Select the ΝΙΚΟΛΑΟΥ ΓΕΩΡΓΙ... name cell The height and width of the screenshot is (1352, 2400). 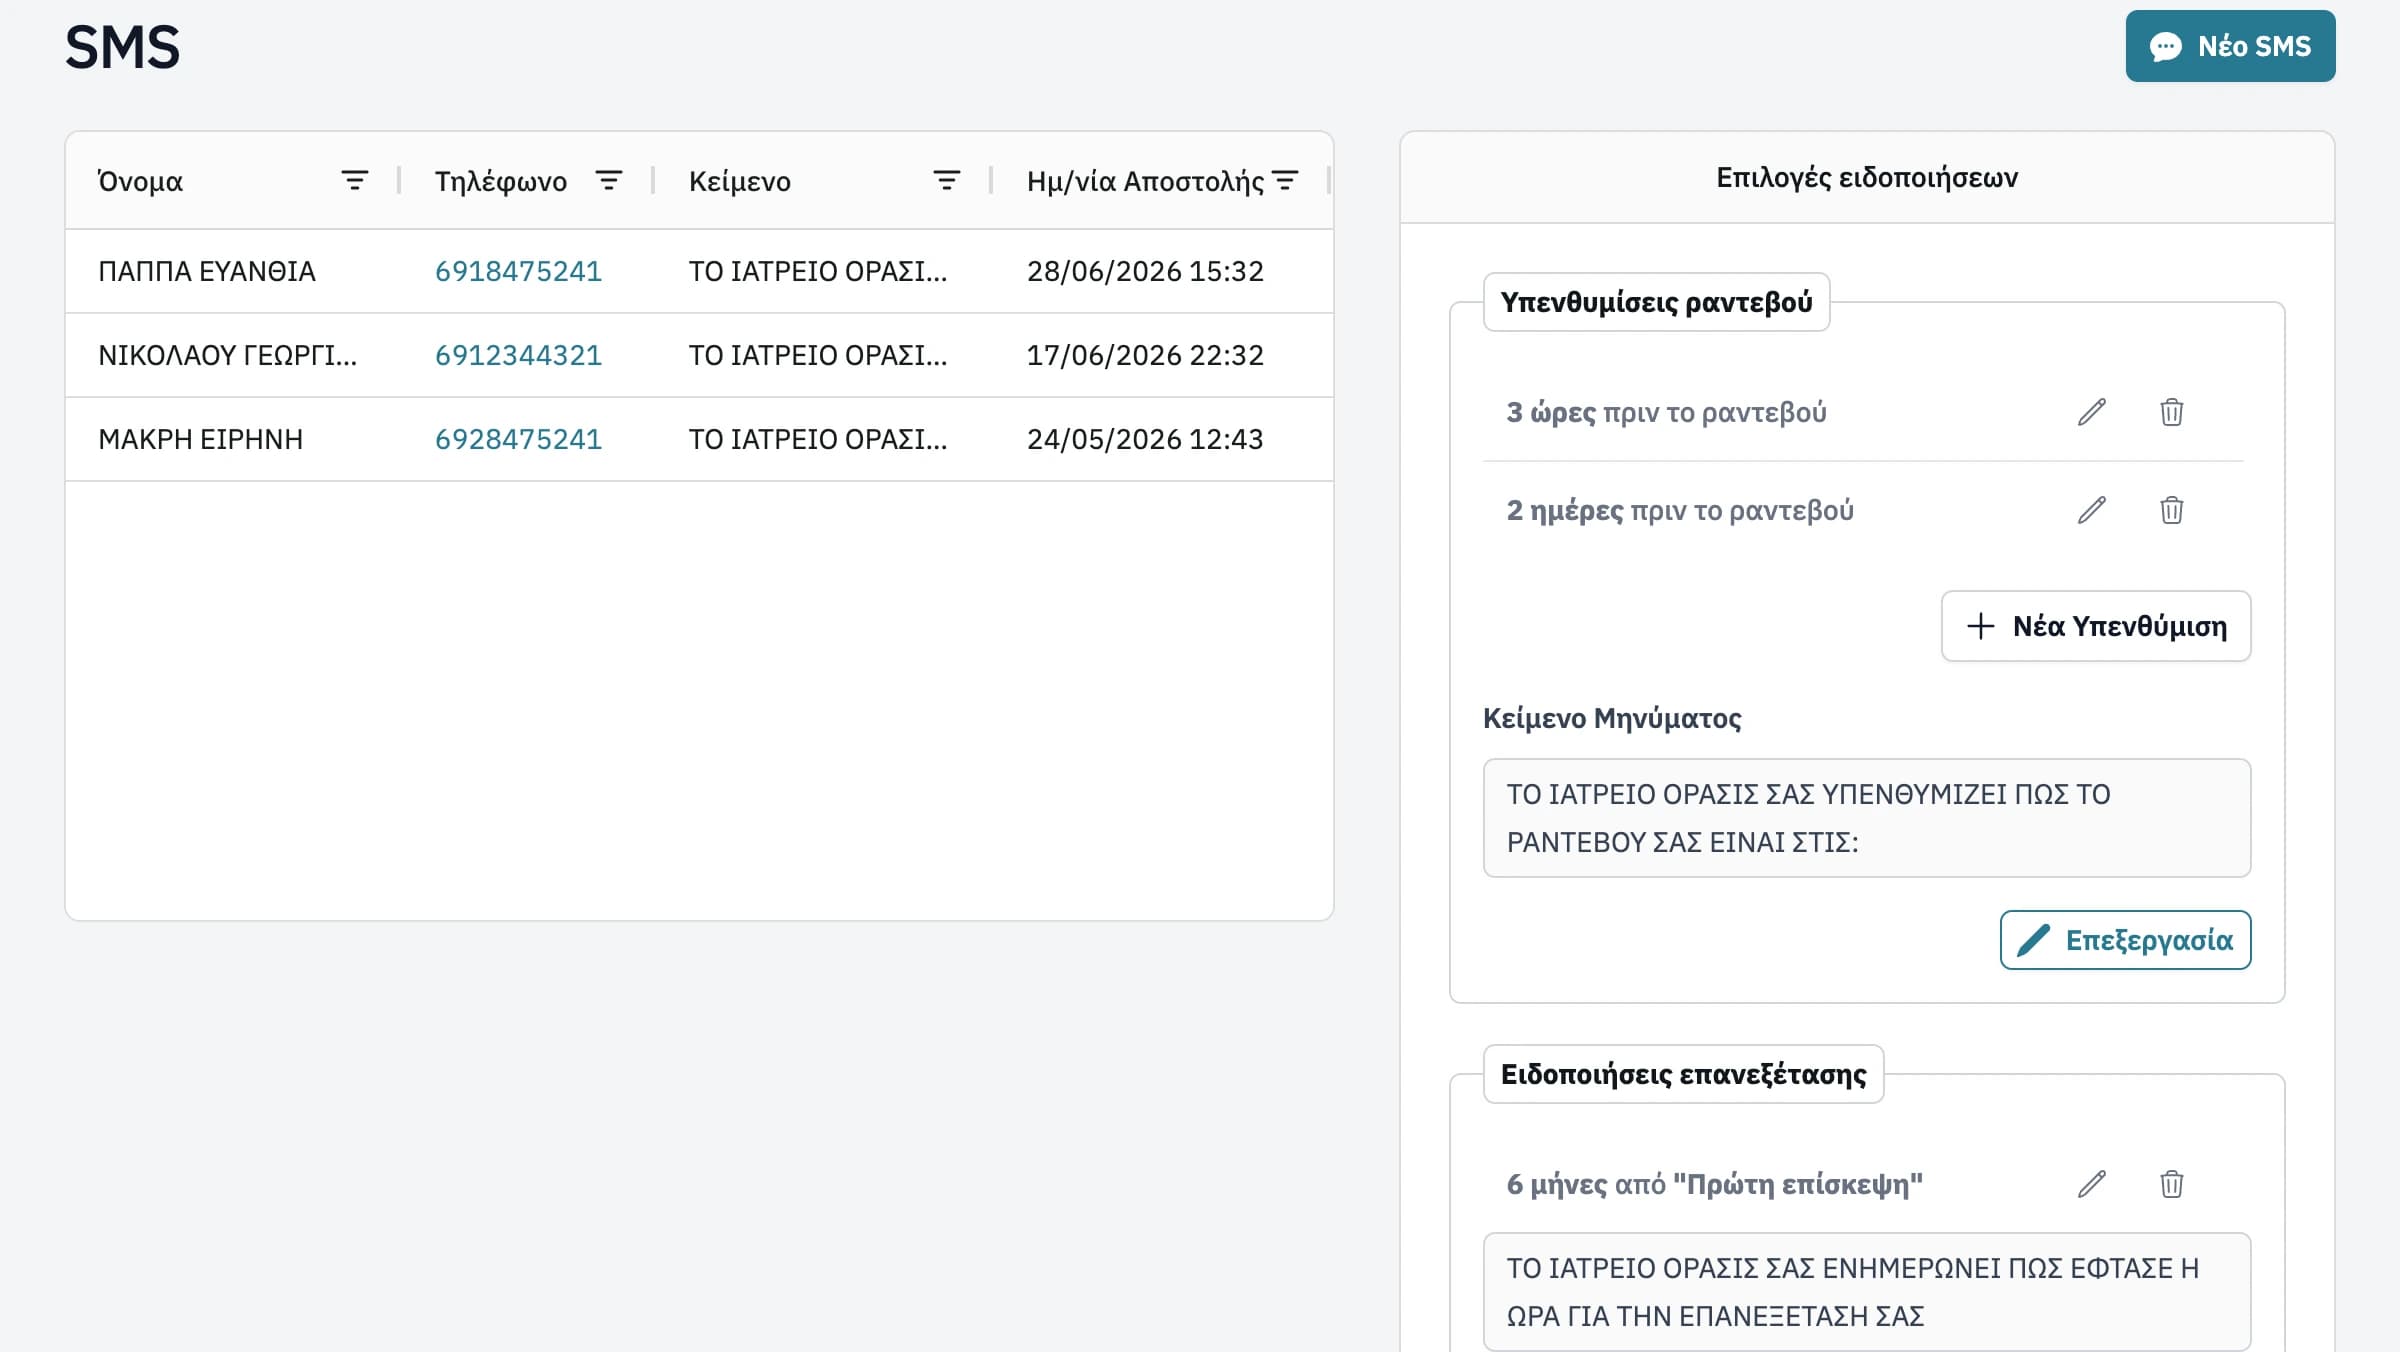click(x=227, y=355)
